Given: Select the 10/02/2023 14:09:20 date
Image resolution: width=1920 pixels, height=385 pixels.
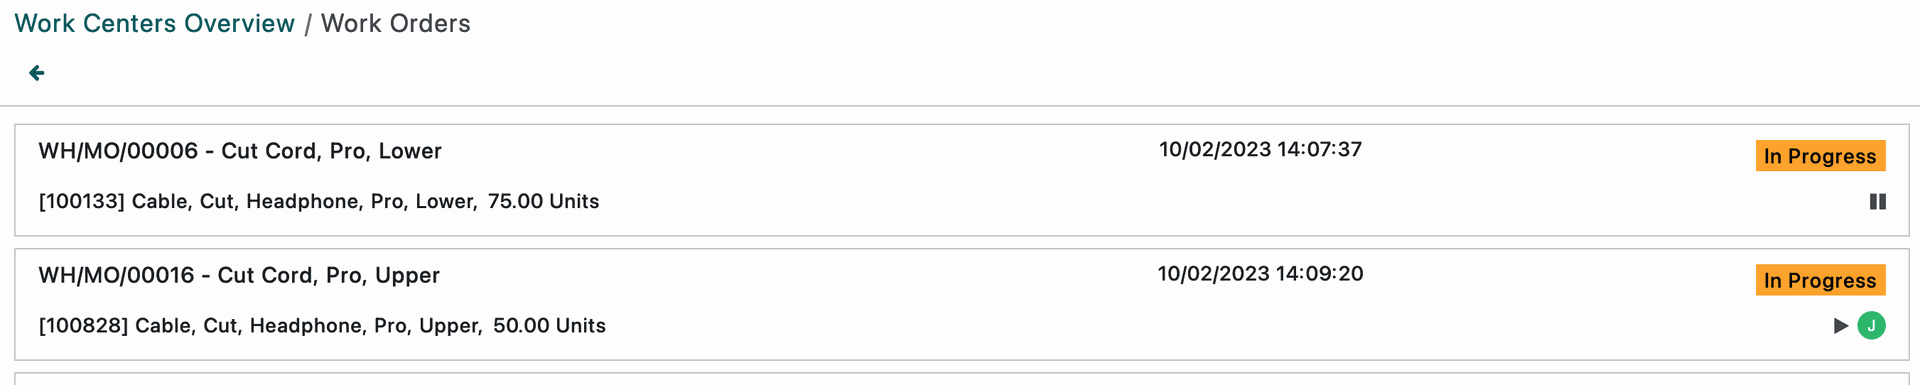Looking at the screenshot, I should [1260, 274].
